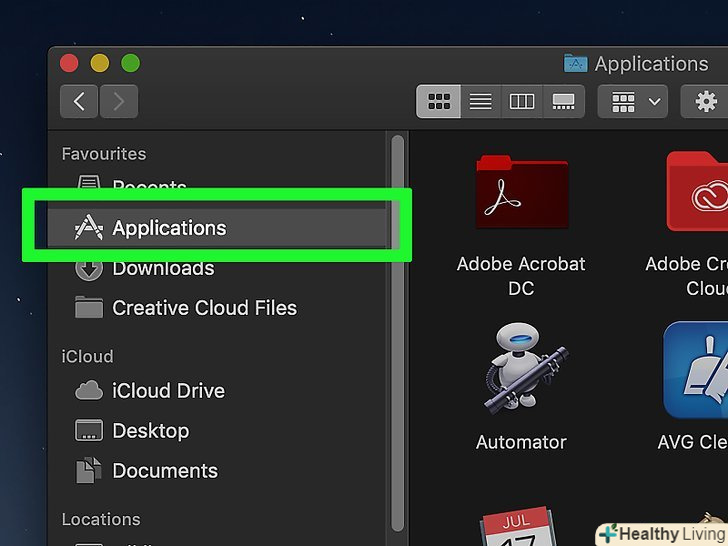
Task: Select the Adobe Acrobat DC folder icon
Action: pyautogui.click(x=522, y=192)
